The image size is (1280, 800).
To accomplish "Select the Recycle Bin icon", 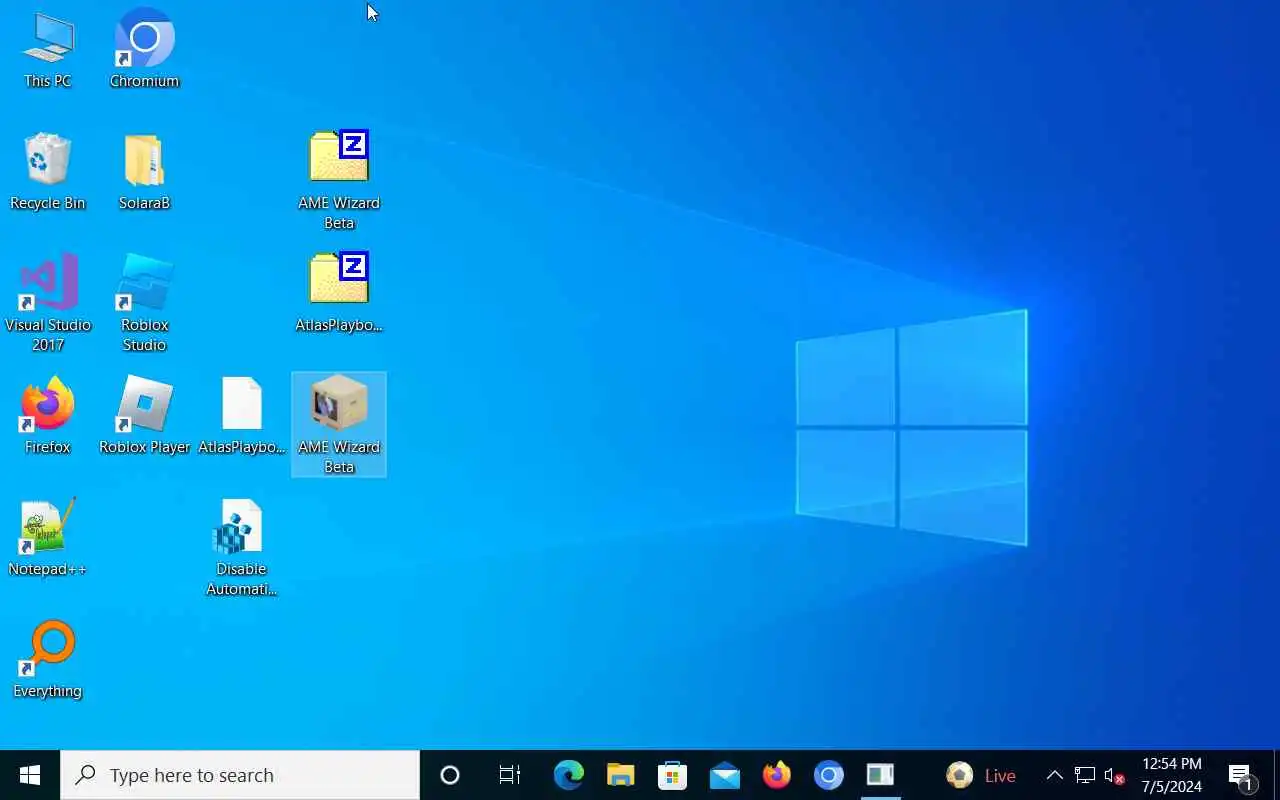I will click(47, 172).
